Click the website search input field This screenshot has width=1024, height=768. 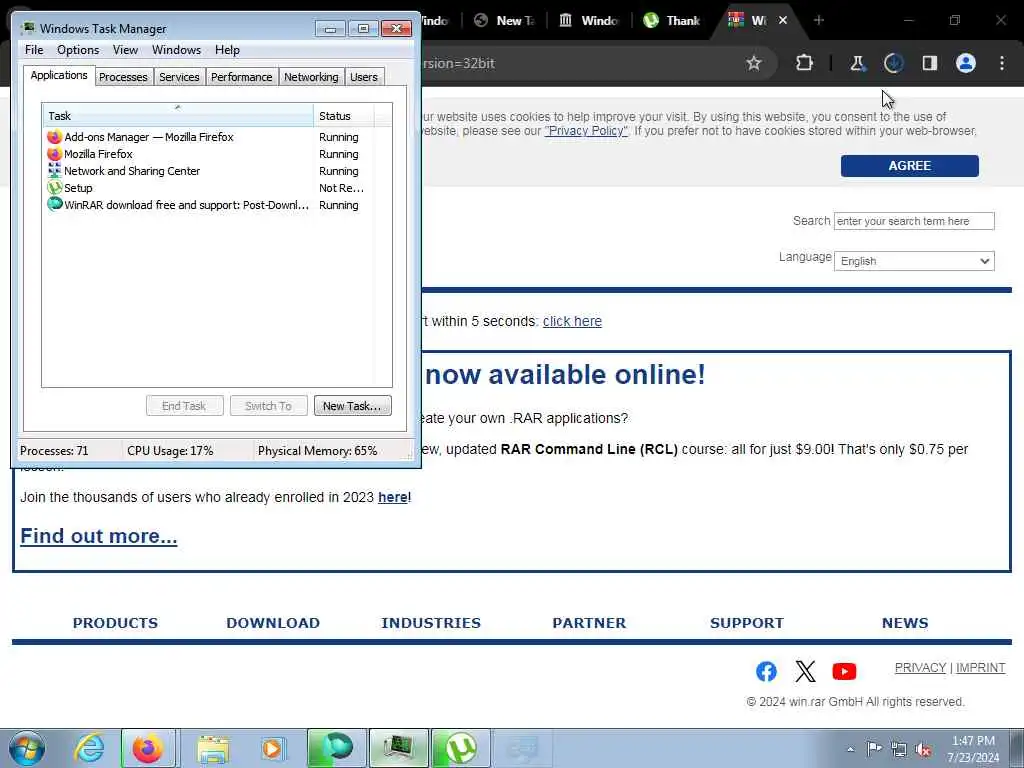(x=914, y=221)
